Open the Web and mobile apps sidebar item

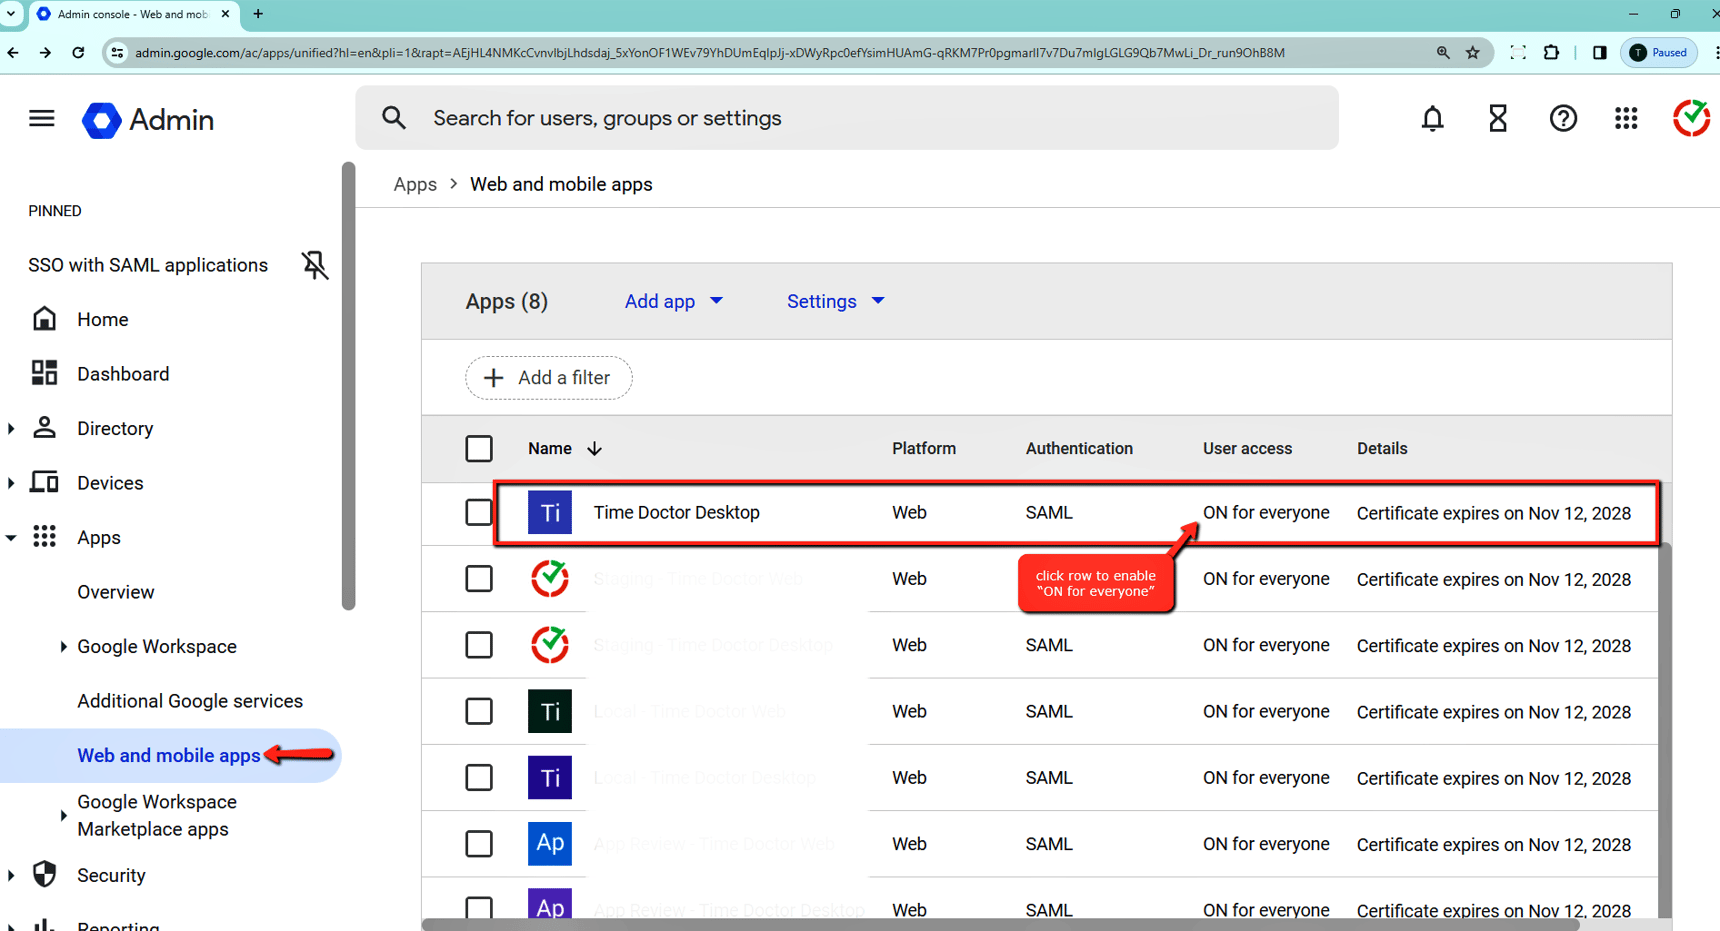pos(168,755)
